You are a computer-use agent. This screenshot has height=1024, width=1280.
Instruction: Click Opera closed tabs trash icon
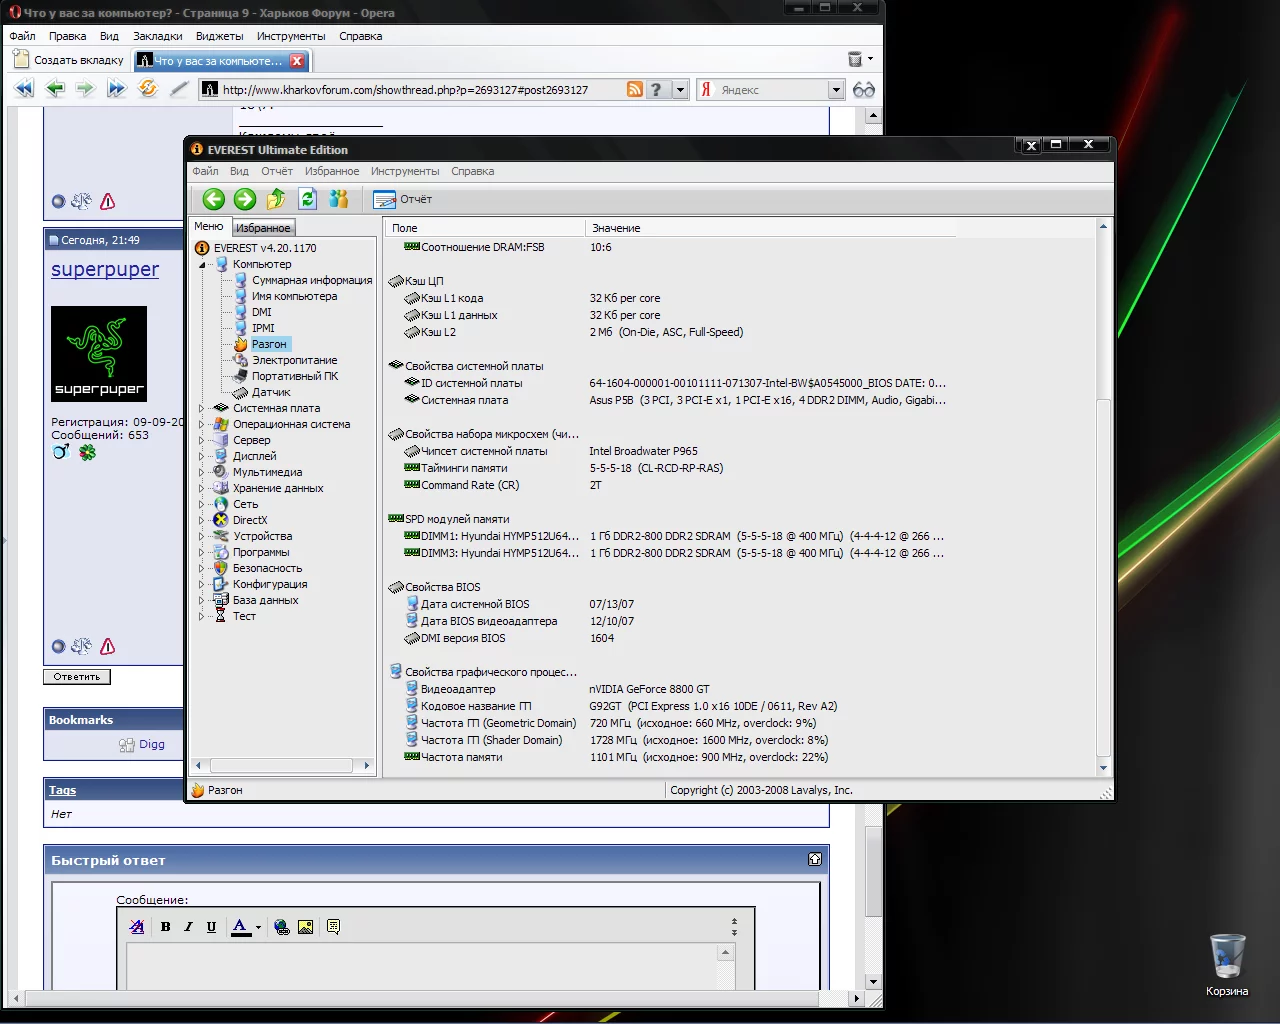pos(855,59)
